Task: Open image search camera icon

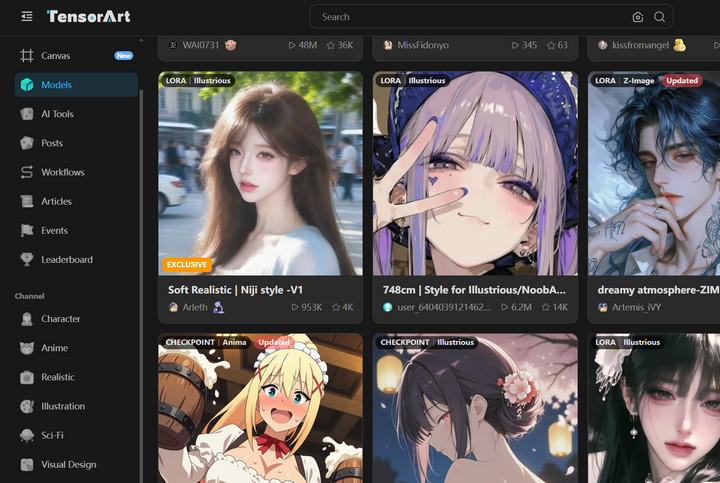Action: (637, 17)
